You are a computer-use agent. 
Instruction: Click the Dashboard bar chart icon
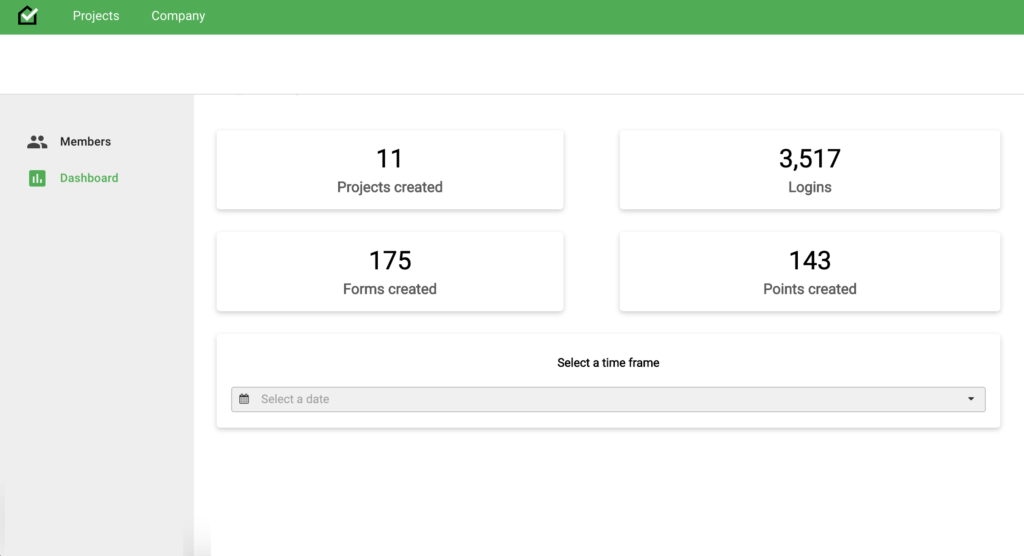37,178
